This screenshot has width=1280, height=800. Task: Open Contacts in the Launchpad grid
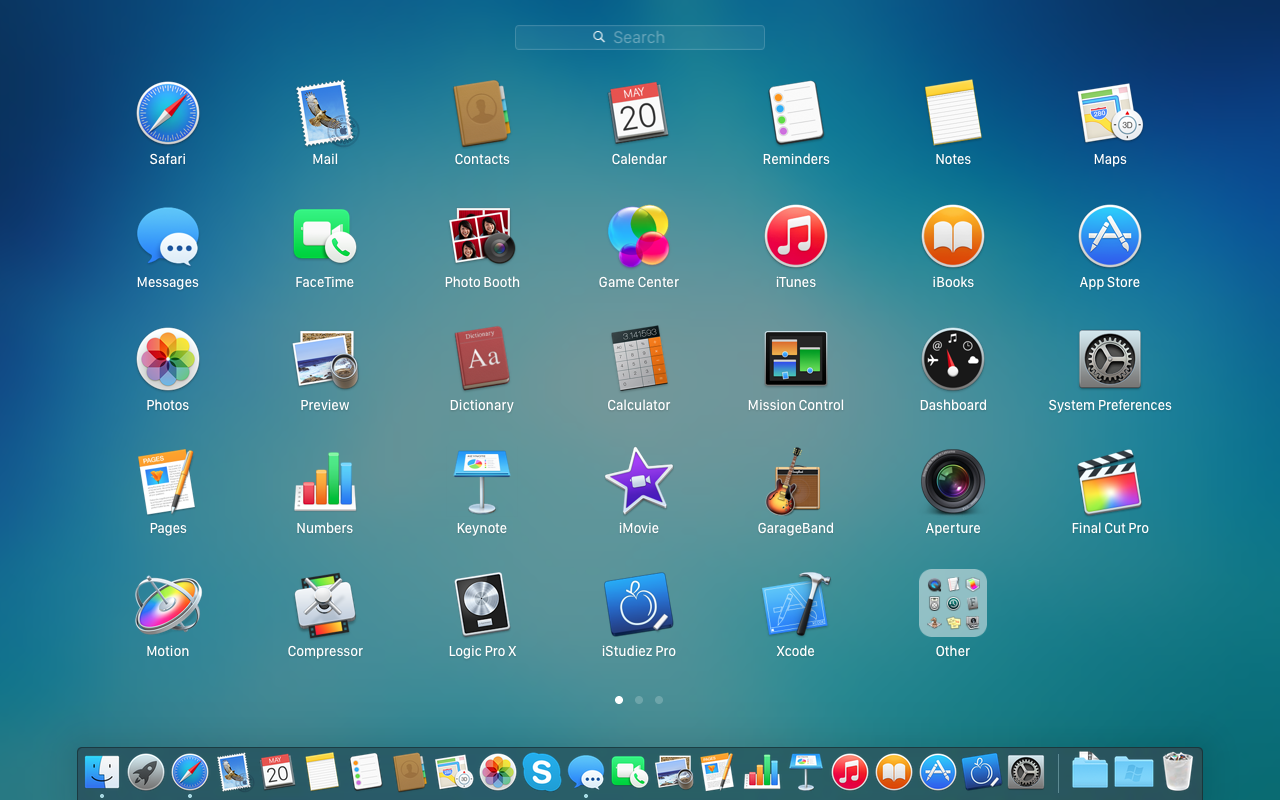coord(482,113)
